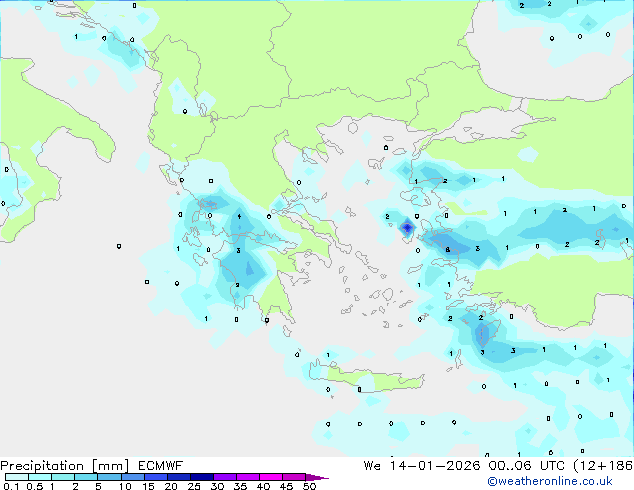Select the 0.5–1 mm legend color box
The image size is (634, 490).
[40, 477]
